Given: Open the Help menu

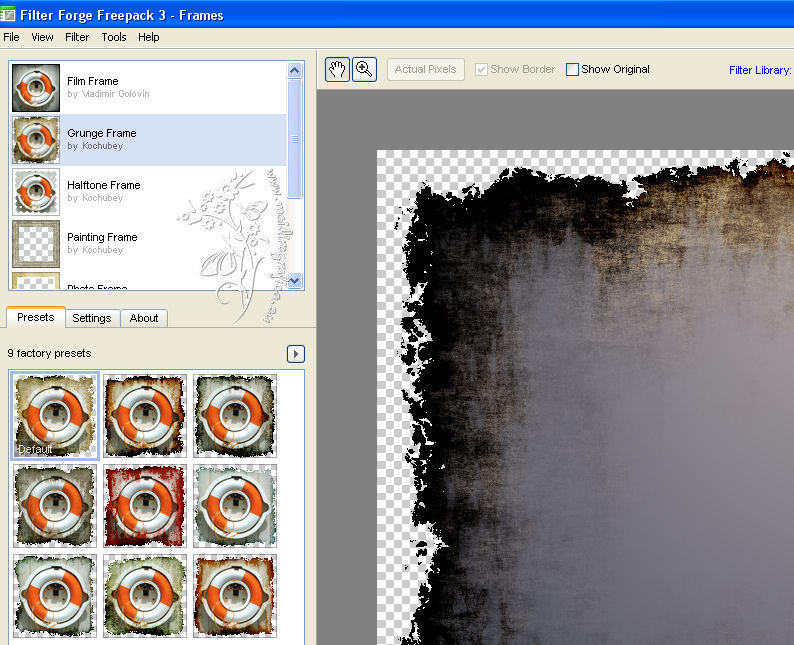Looking at the screenshot, I should tap(148, 37).
